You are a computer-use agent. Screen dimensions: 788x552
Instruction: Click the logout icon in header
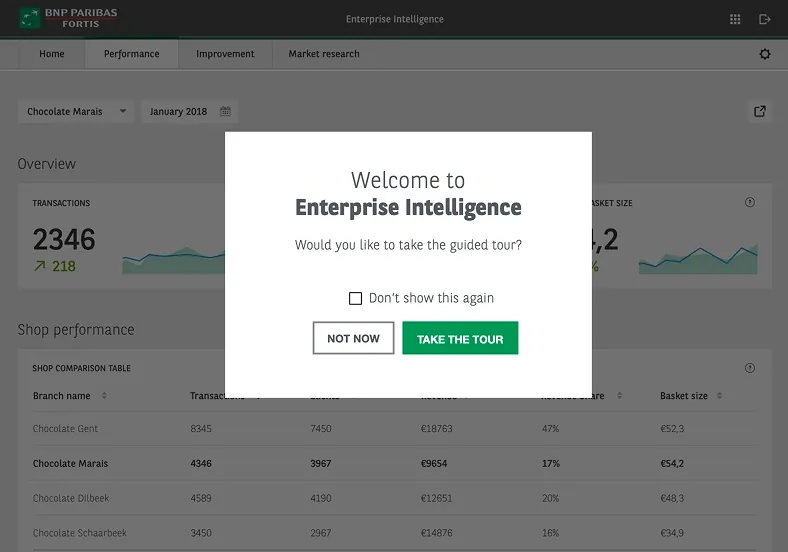point(764,19)
